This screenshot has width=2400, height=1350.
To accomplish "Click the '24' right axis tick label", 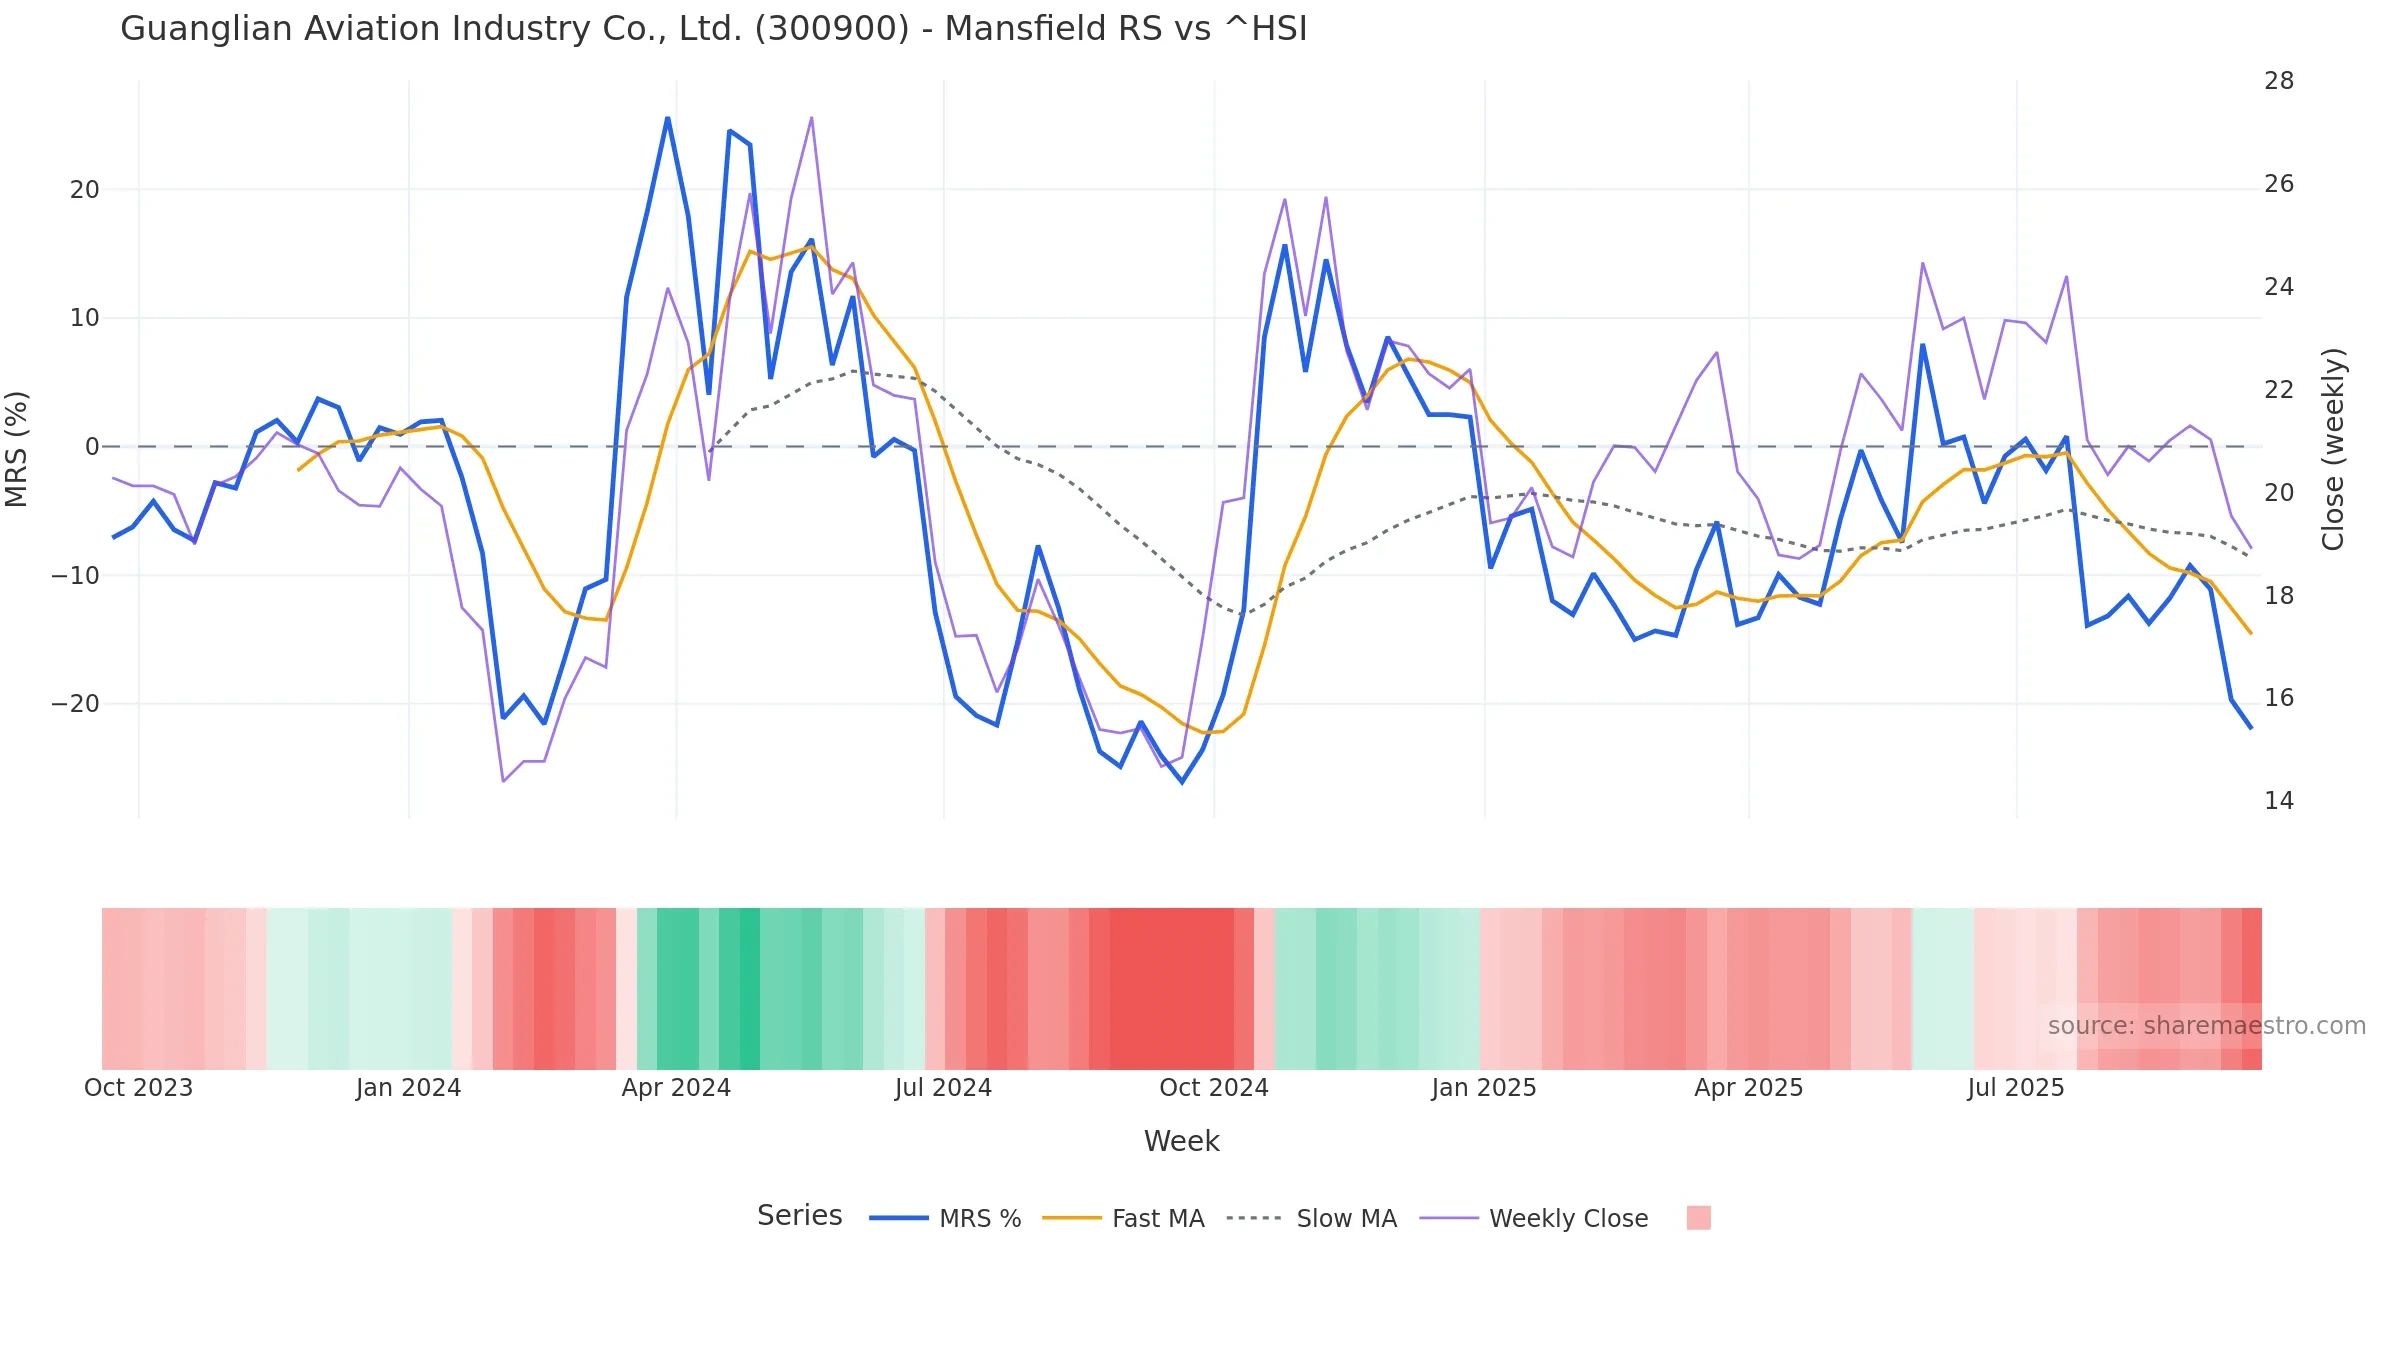I will tap(2279, 287).
